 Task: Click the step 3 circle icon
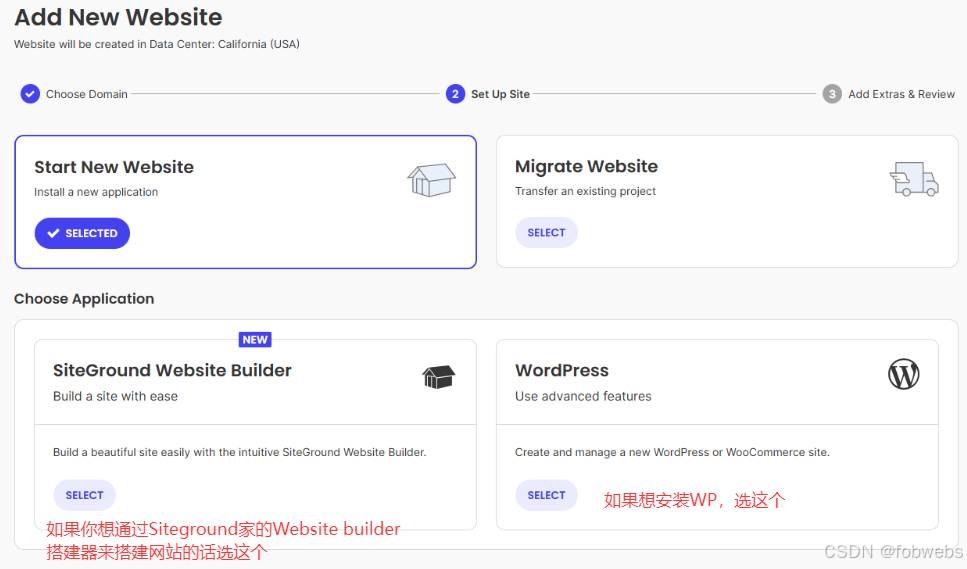coord(832,94)
